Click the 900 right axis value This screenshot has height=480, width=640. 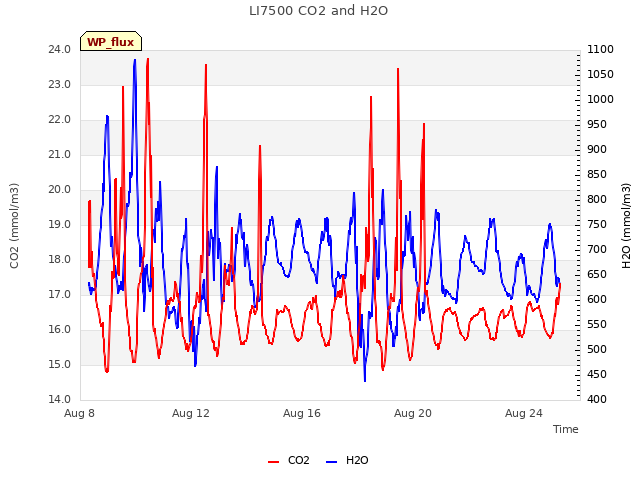coord(597,149)
